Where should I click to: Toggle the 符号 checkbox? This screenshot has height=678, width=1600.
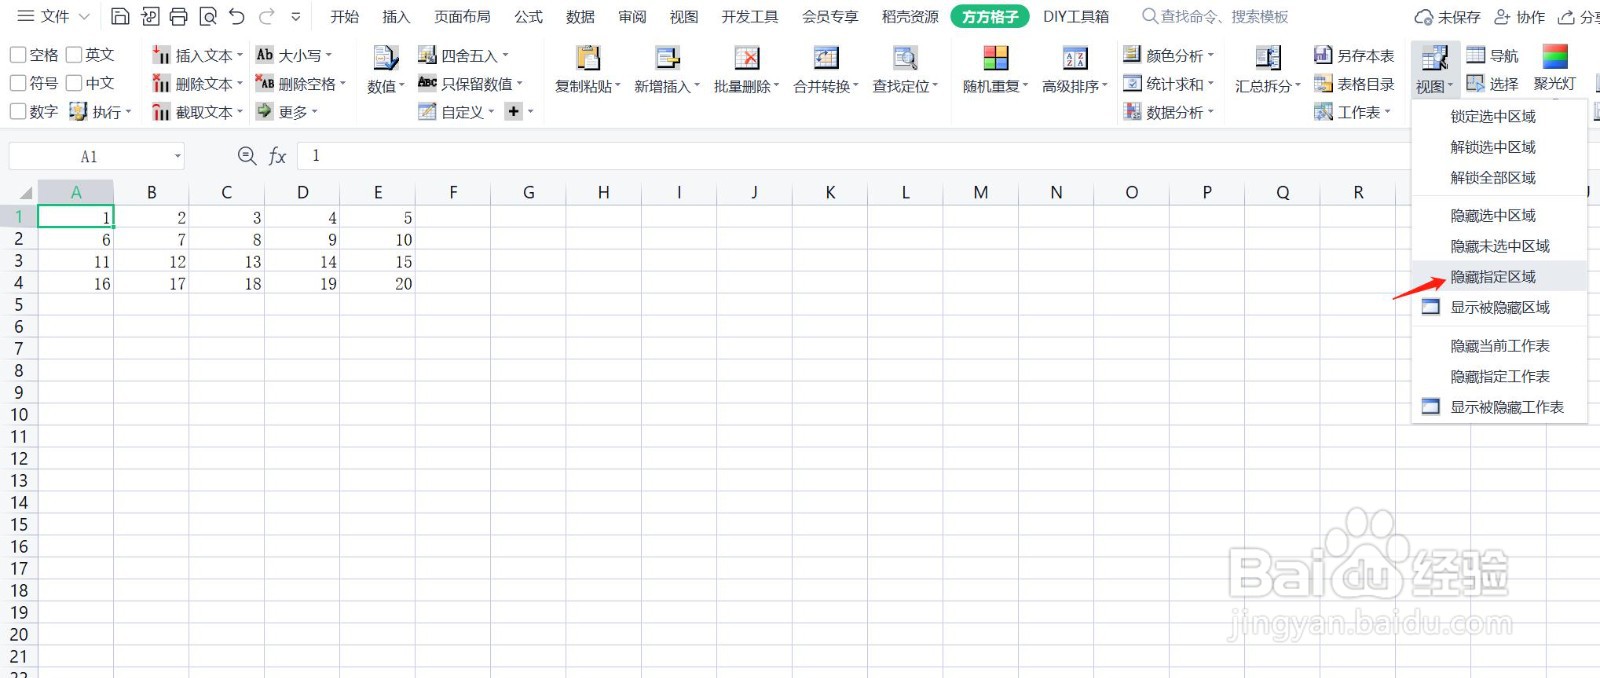[18, 82]
